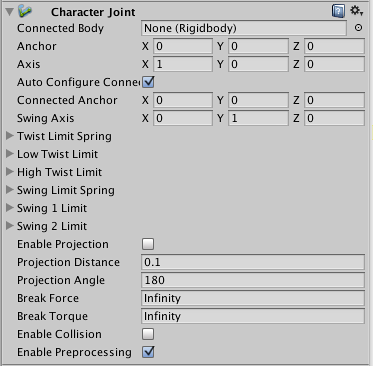Screen dimensions: 373x366
Task: Open the Character Joint help reference icon
Action: tap(338, 11)
